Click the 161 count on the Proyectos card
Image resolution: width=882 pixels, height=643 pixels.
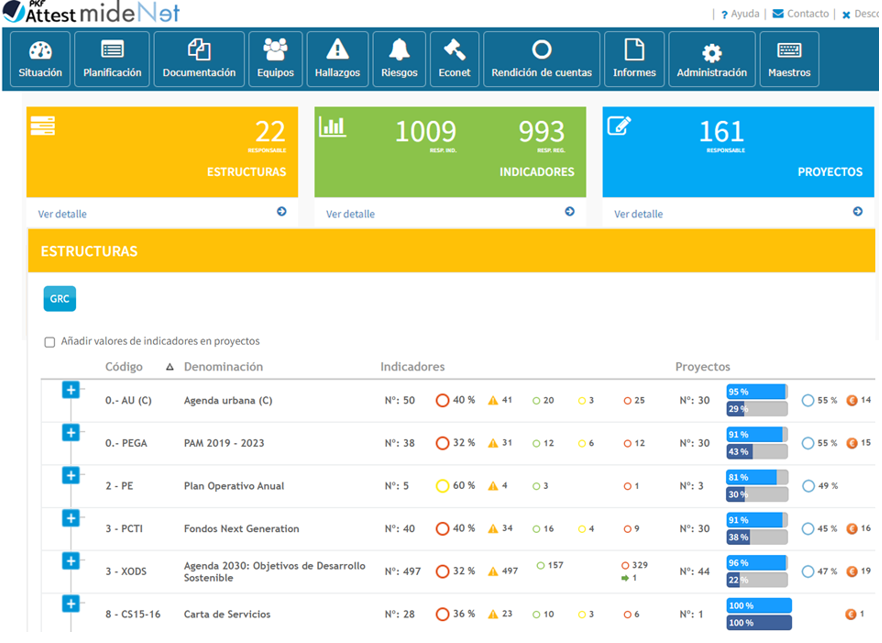coord(721,132)
